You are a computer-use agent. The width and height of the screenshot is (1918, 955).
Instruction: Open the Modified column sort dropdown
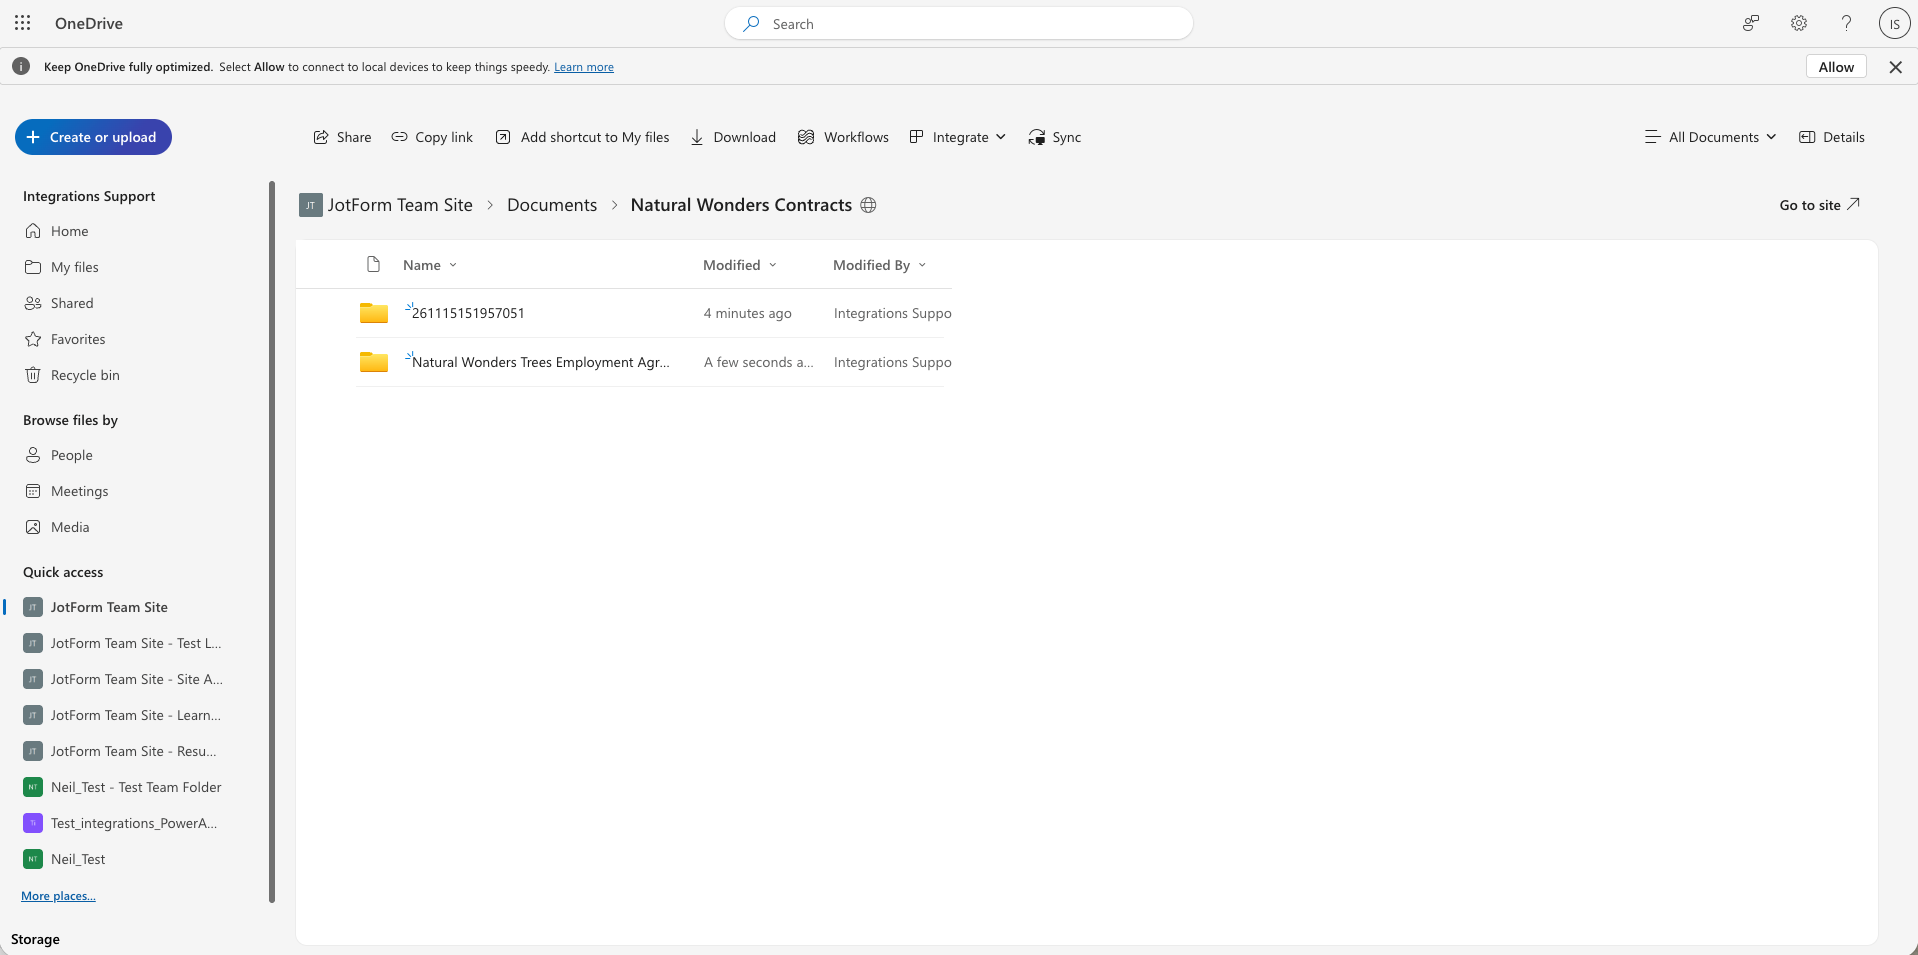coord(738,264)
